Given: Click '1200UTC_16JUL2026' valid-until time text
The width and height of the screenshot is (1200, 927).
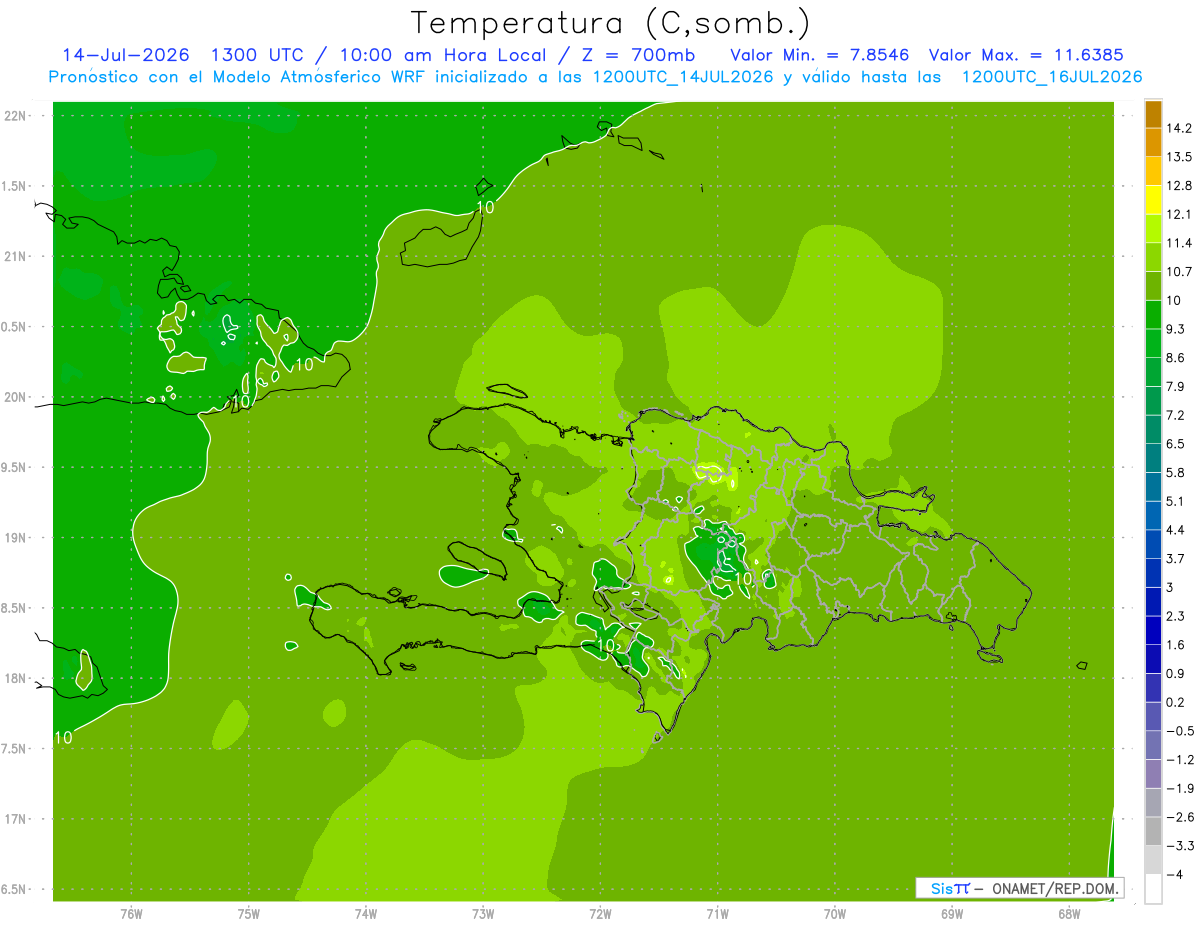Looking at the screenshot, I should click(1052, 77).
